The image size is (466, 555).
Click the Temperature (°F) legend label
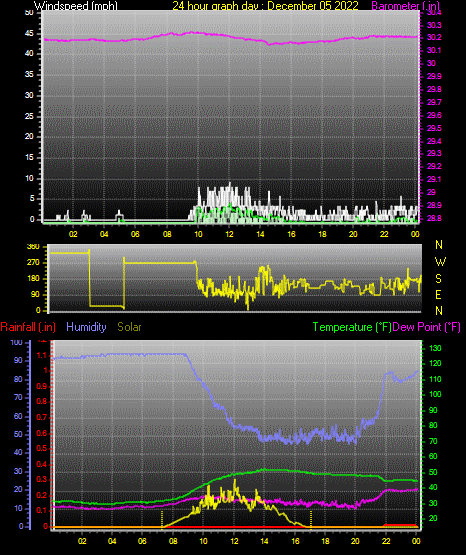(x=352, y=327)
